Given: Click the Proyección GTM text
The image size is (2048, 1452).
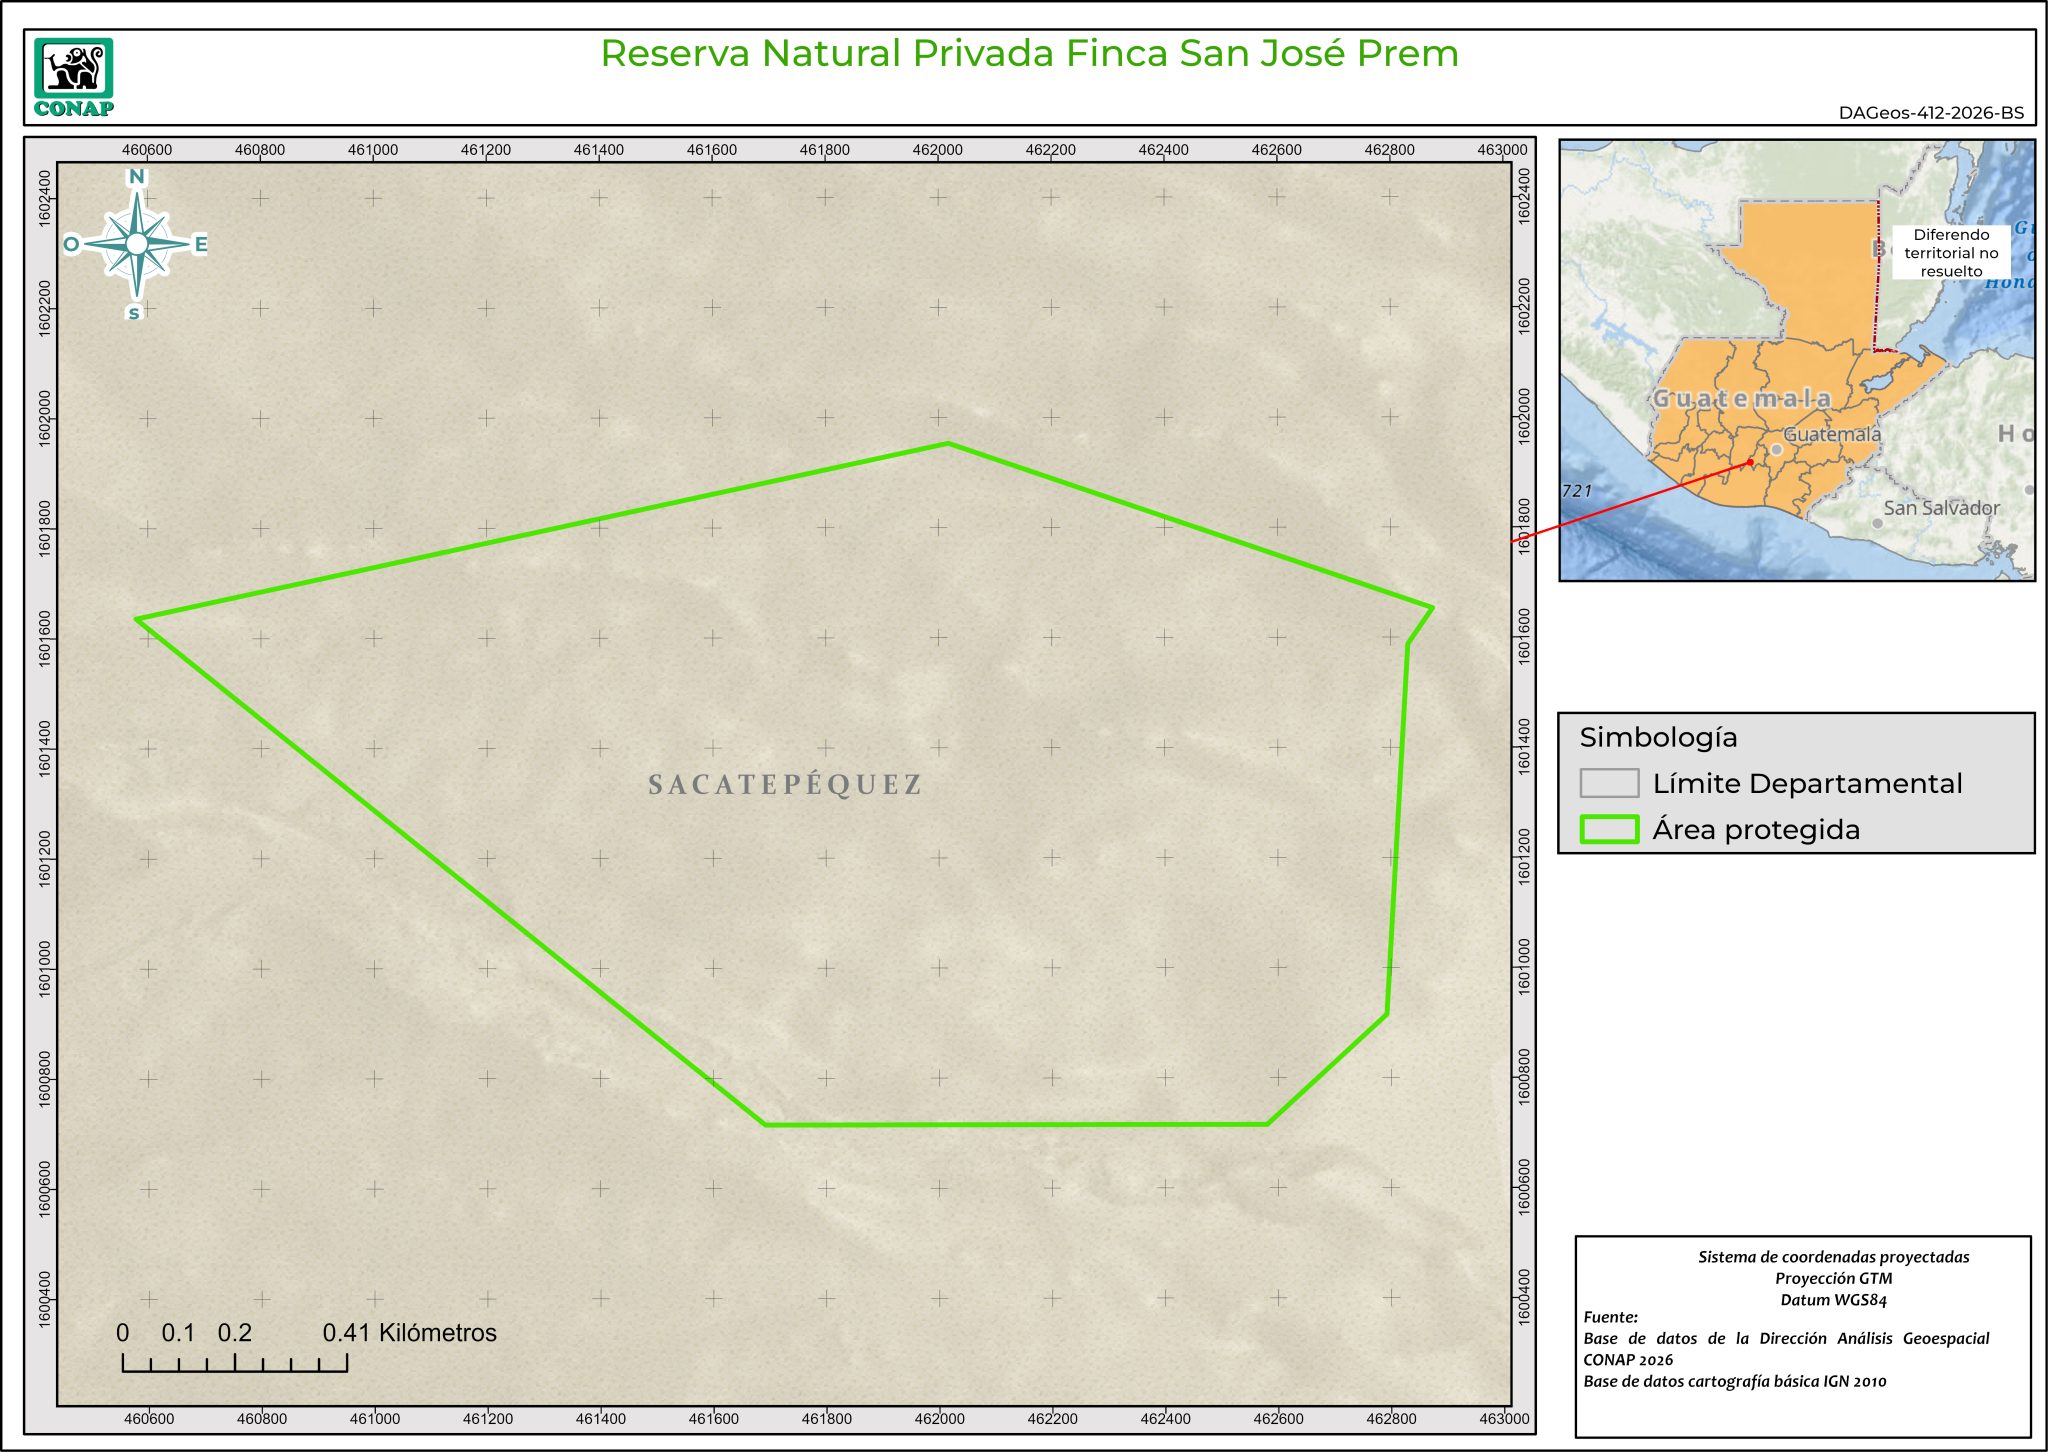Looking at the screenshot, I should pyautogui.click(x=1833, y=1278).
